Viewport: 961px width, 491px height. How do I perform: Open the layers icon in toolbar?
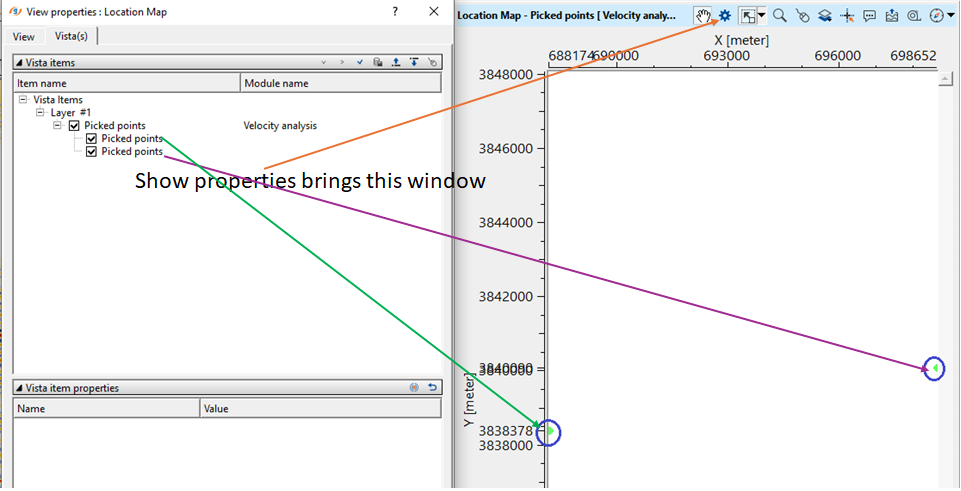[825, 16]
